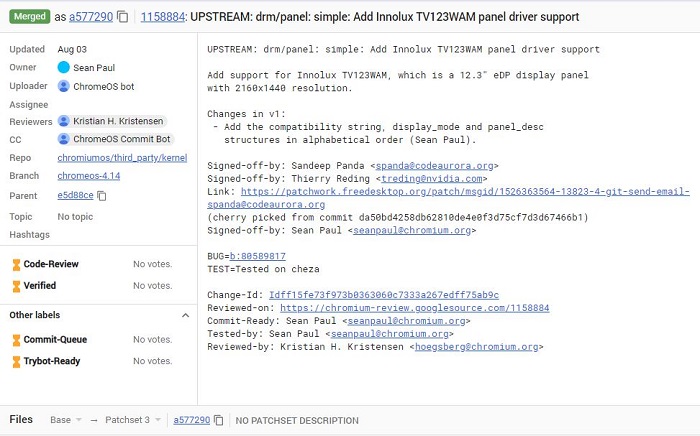Copy the a577290 commit hash beside Merged badge
The image size is (700, 436).
click(x=122, y=17)
